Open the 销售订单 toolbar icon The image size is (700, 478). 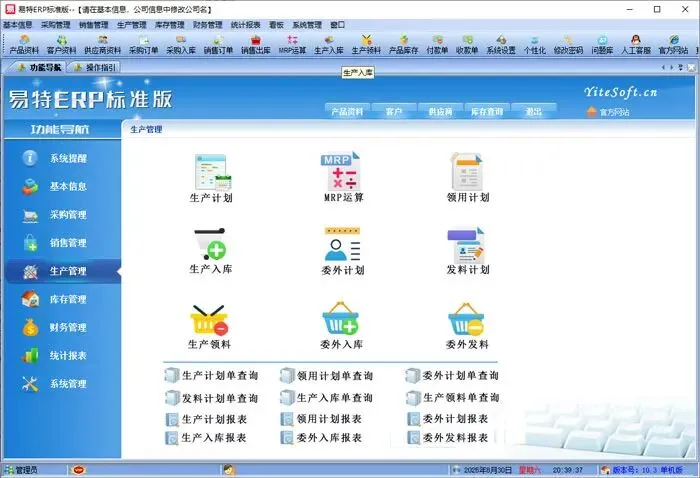(x=218, y=45)
